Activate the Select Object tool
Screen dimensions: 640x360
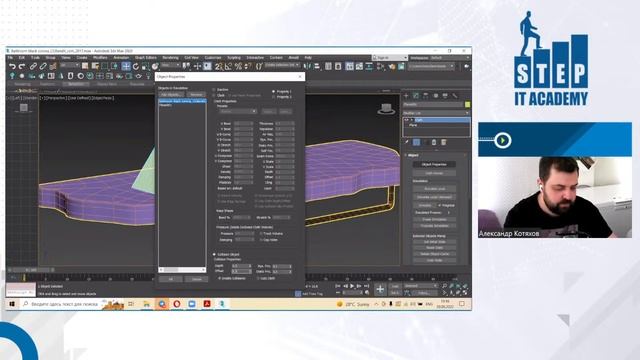85,66
